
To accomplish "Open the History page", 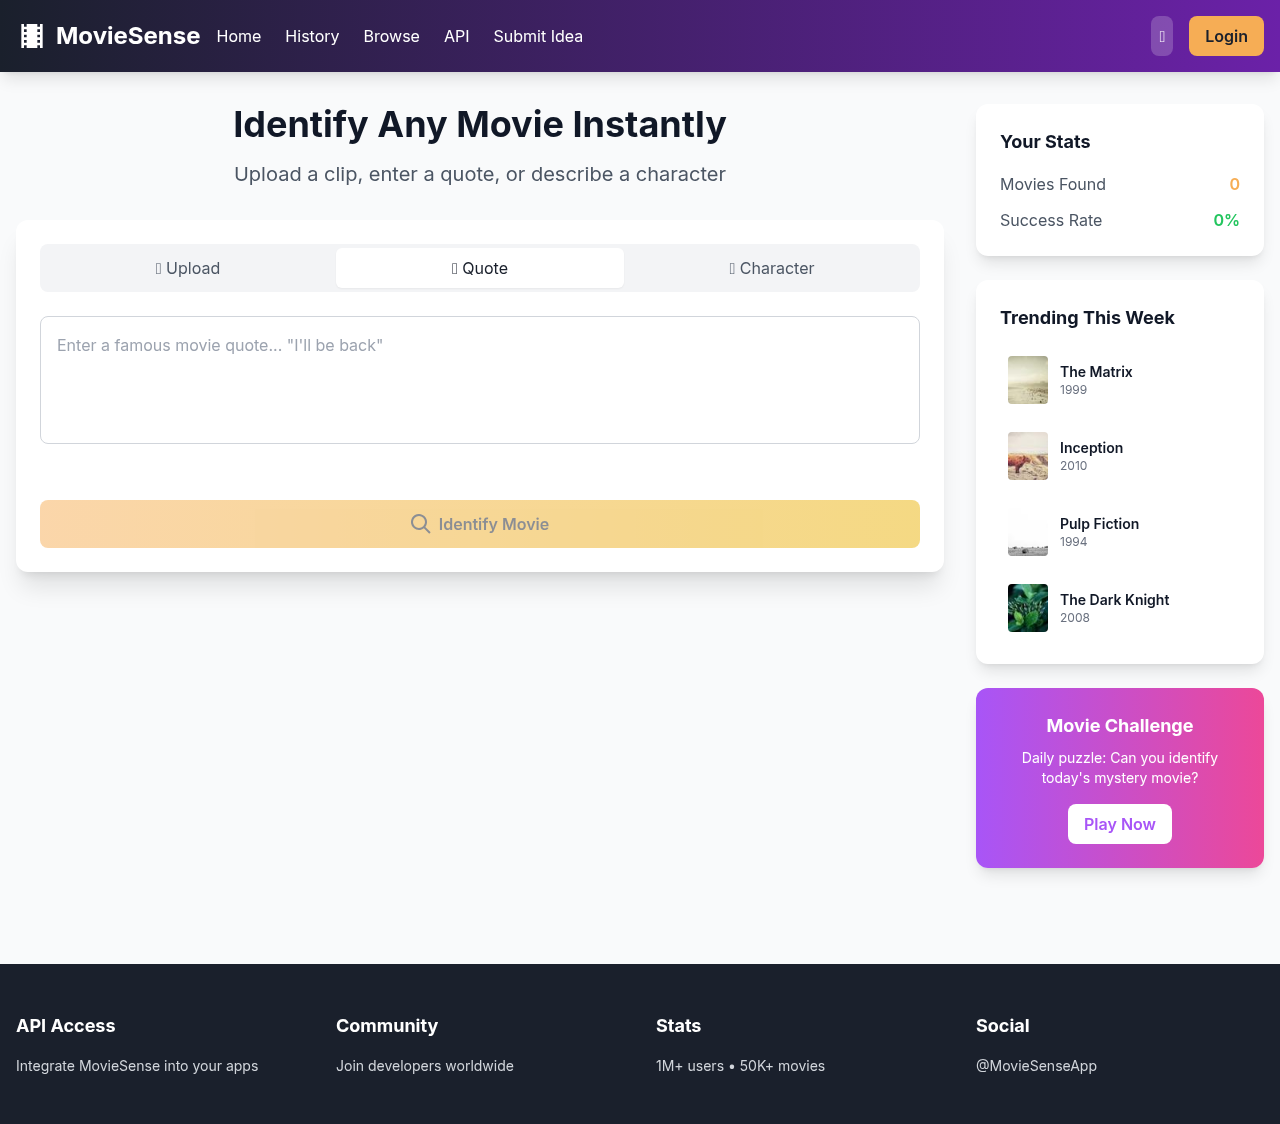I will 311,36.
